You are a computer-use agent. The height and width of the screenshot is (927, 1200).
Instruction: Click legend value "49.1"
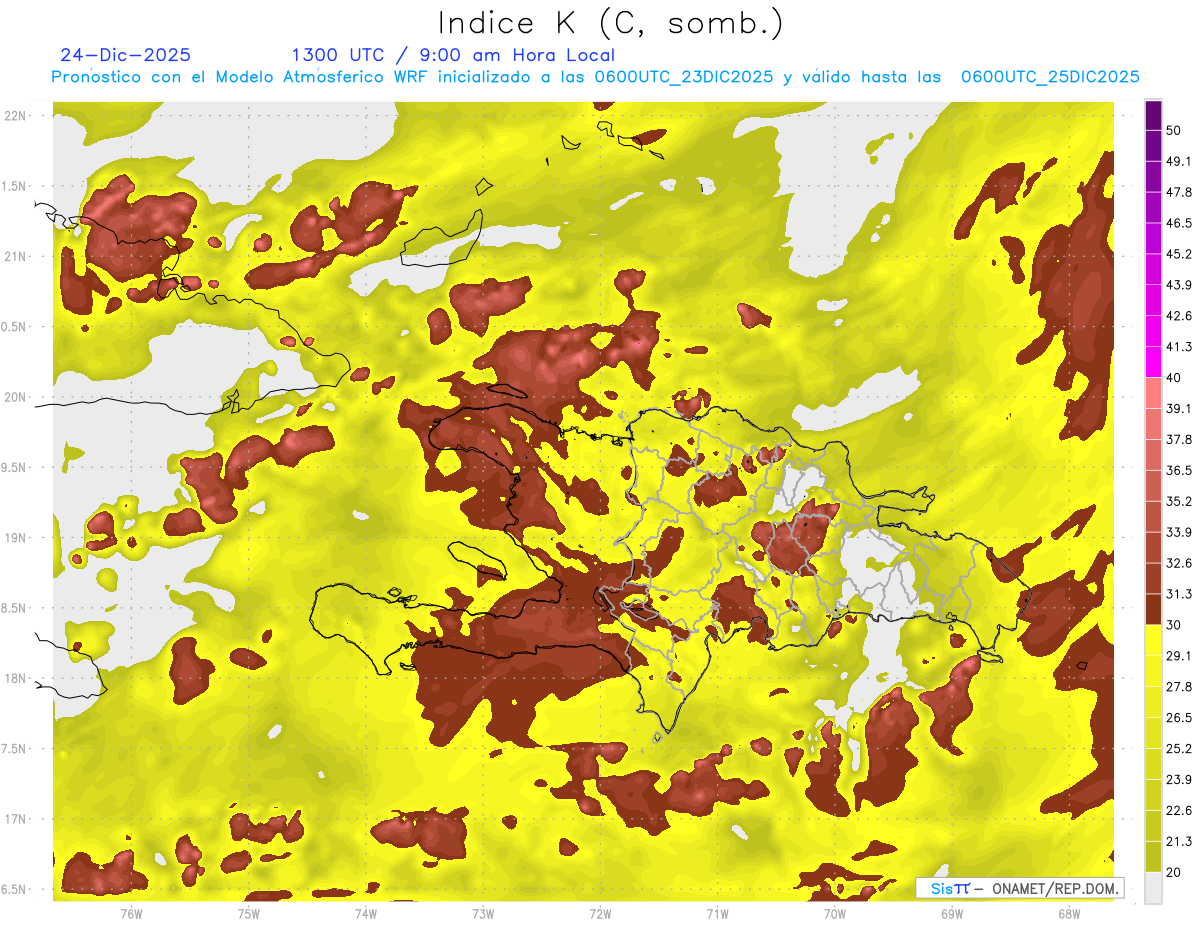(1179, 161)
